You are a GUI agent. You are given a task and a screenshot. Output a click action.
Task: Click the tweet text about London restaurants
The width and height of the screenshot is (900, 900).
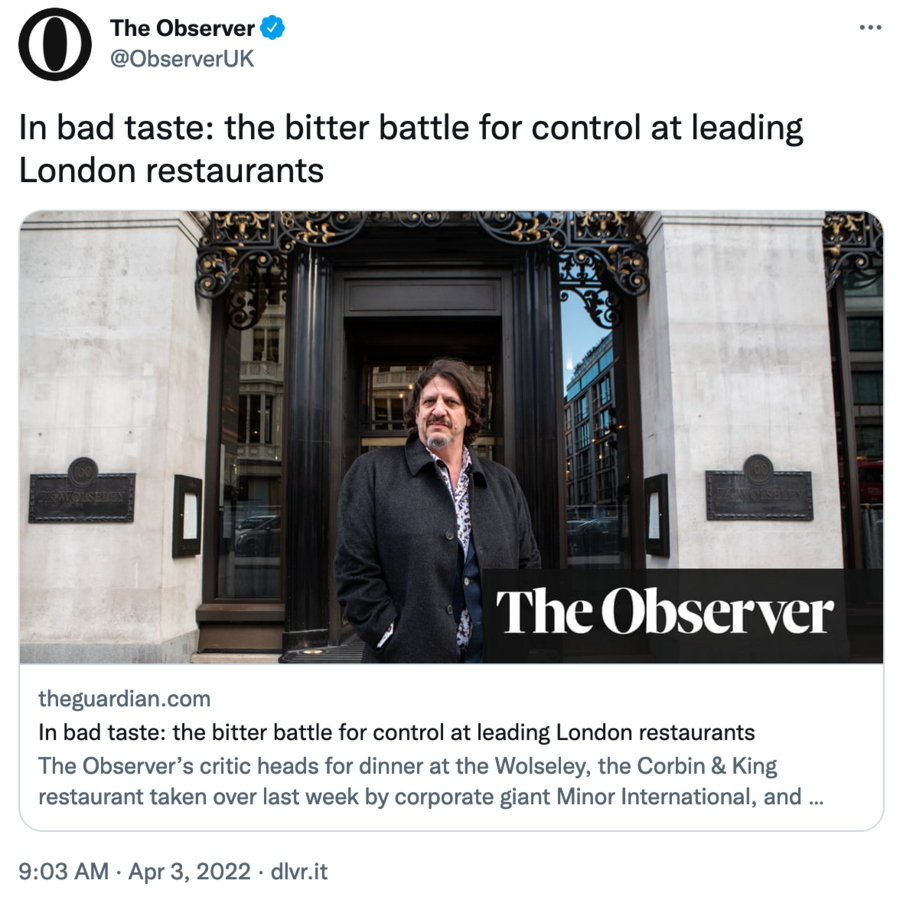tap(410, 149)
